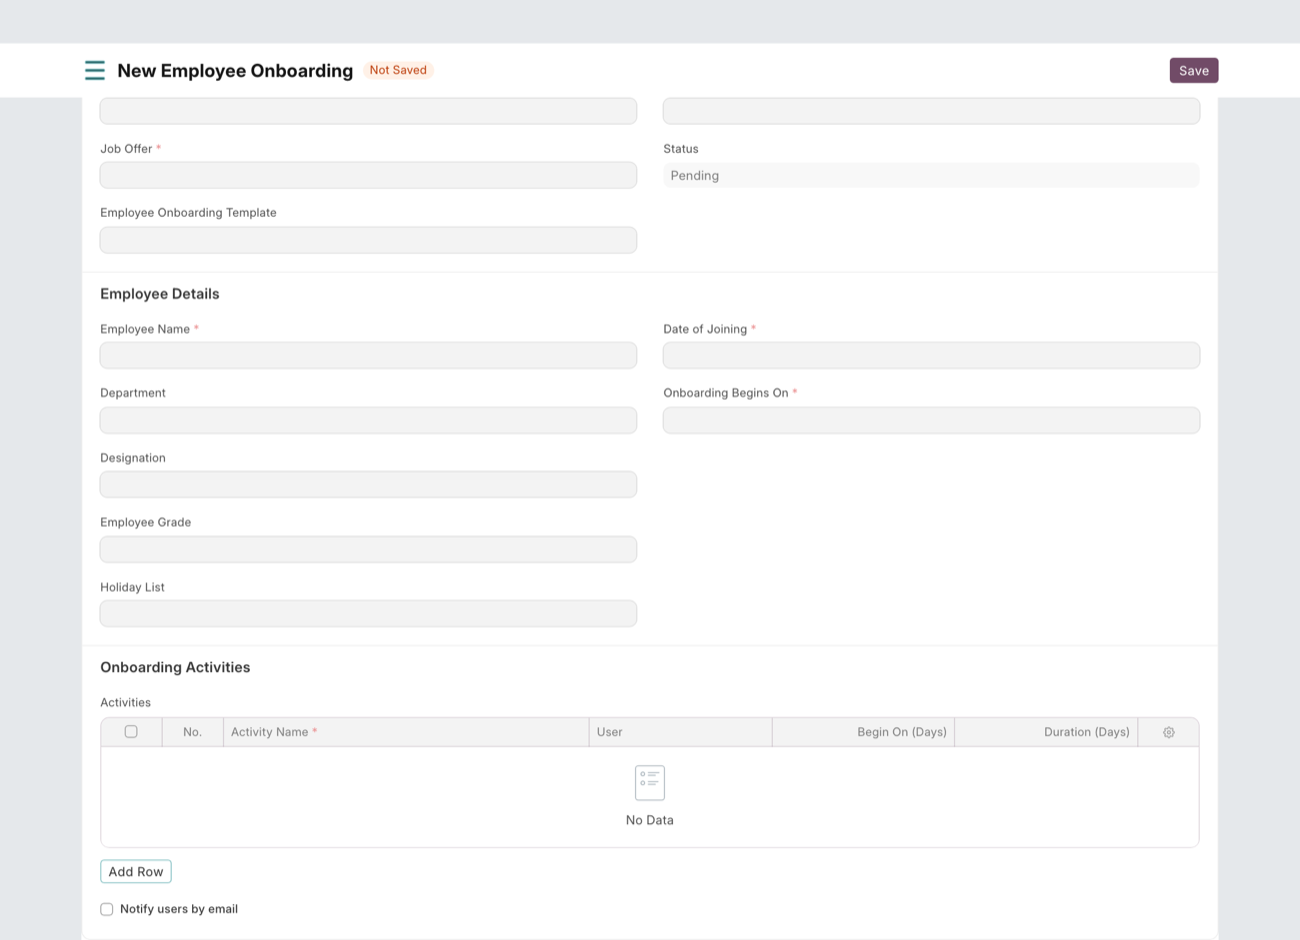Open the Designation field
Image resolution: width=1300 pixels, height=940 pixels.
pyautogui.click(x=368, y=484)
